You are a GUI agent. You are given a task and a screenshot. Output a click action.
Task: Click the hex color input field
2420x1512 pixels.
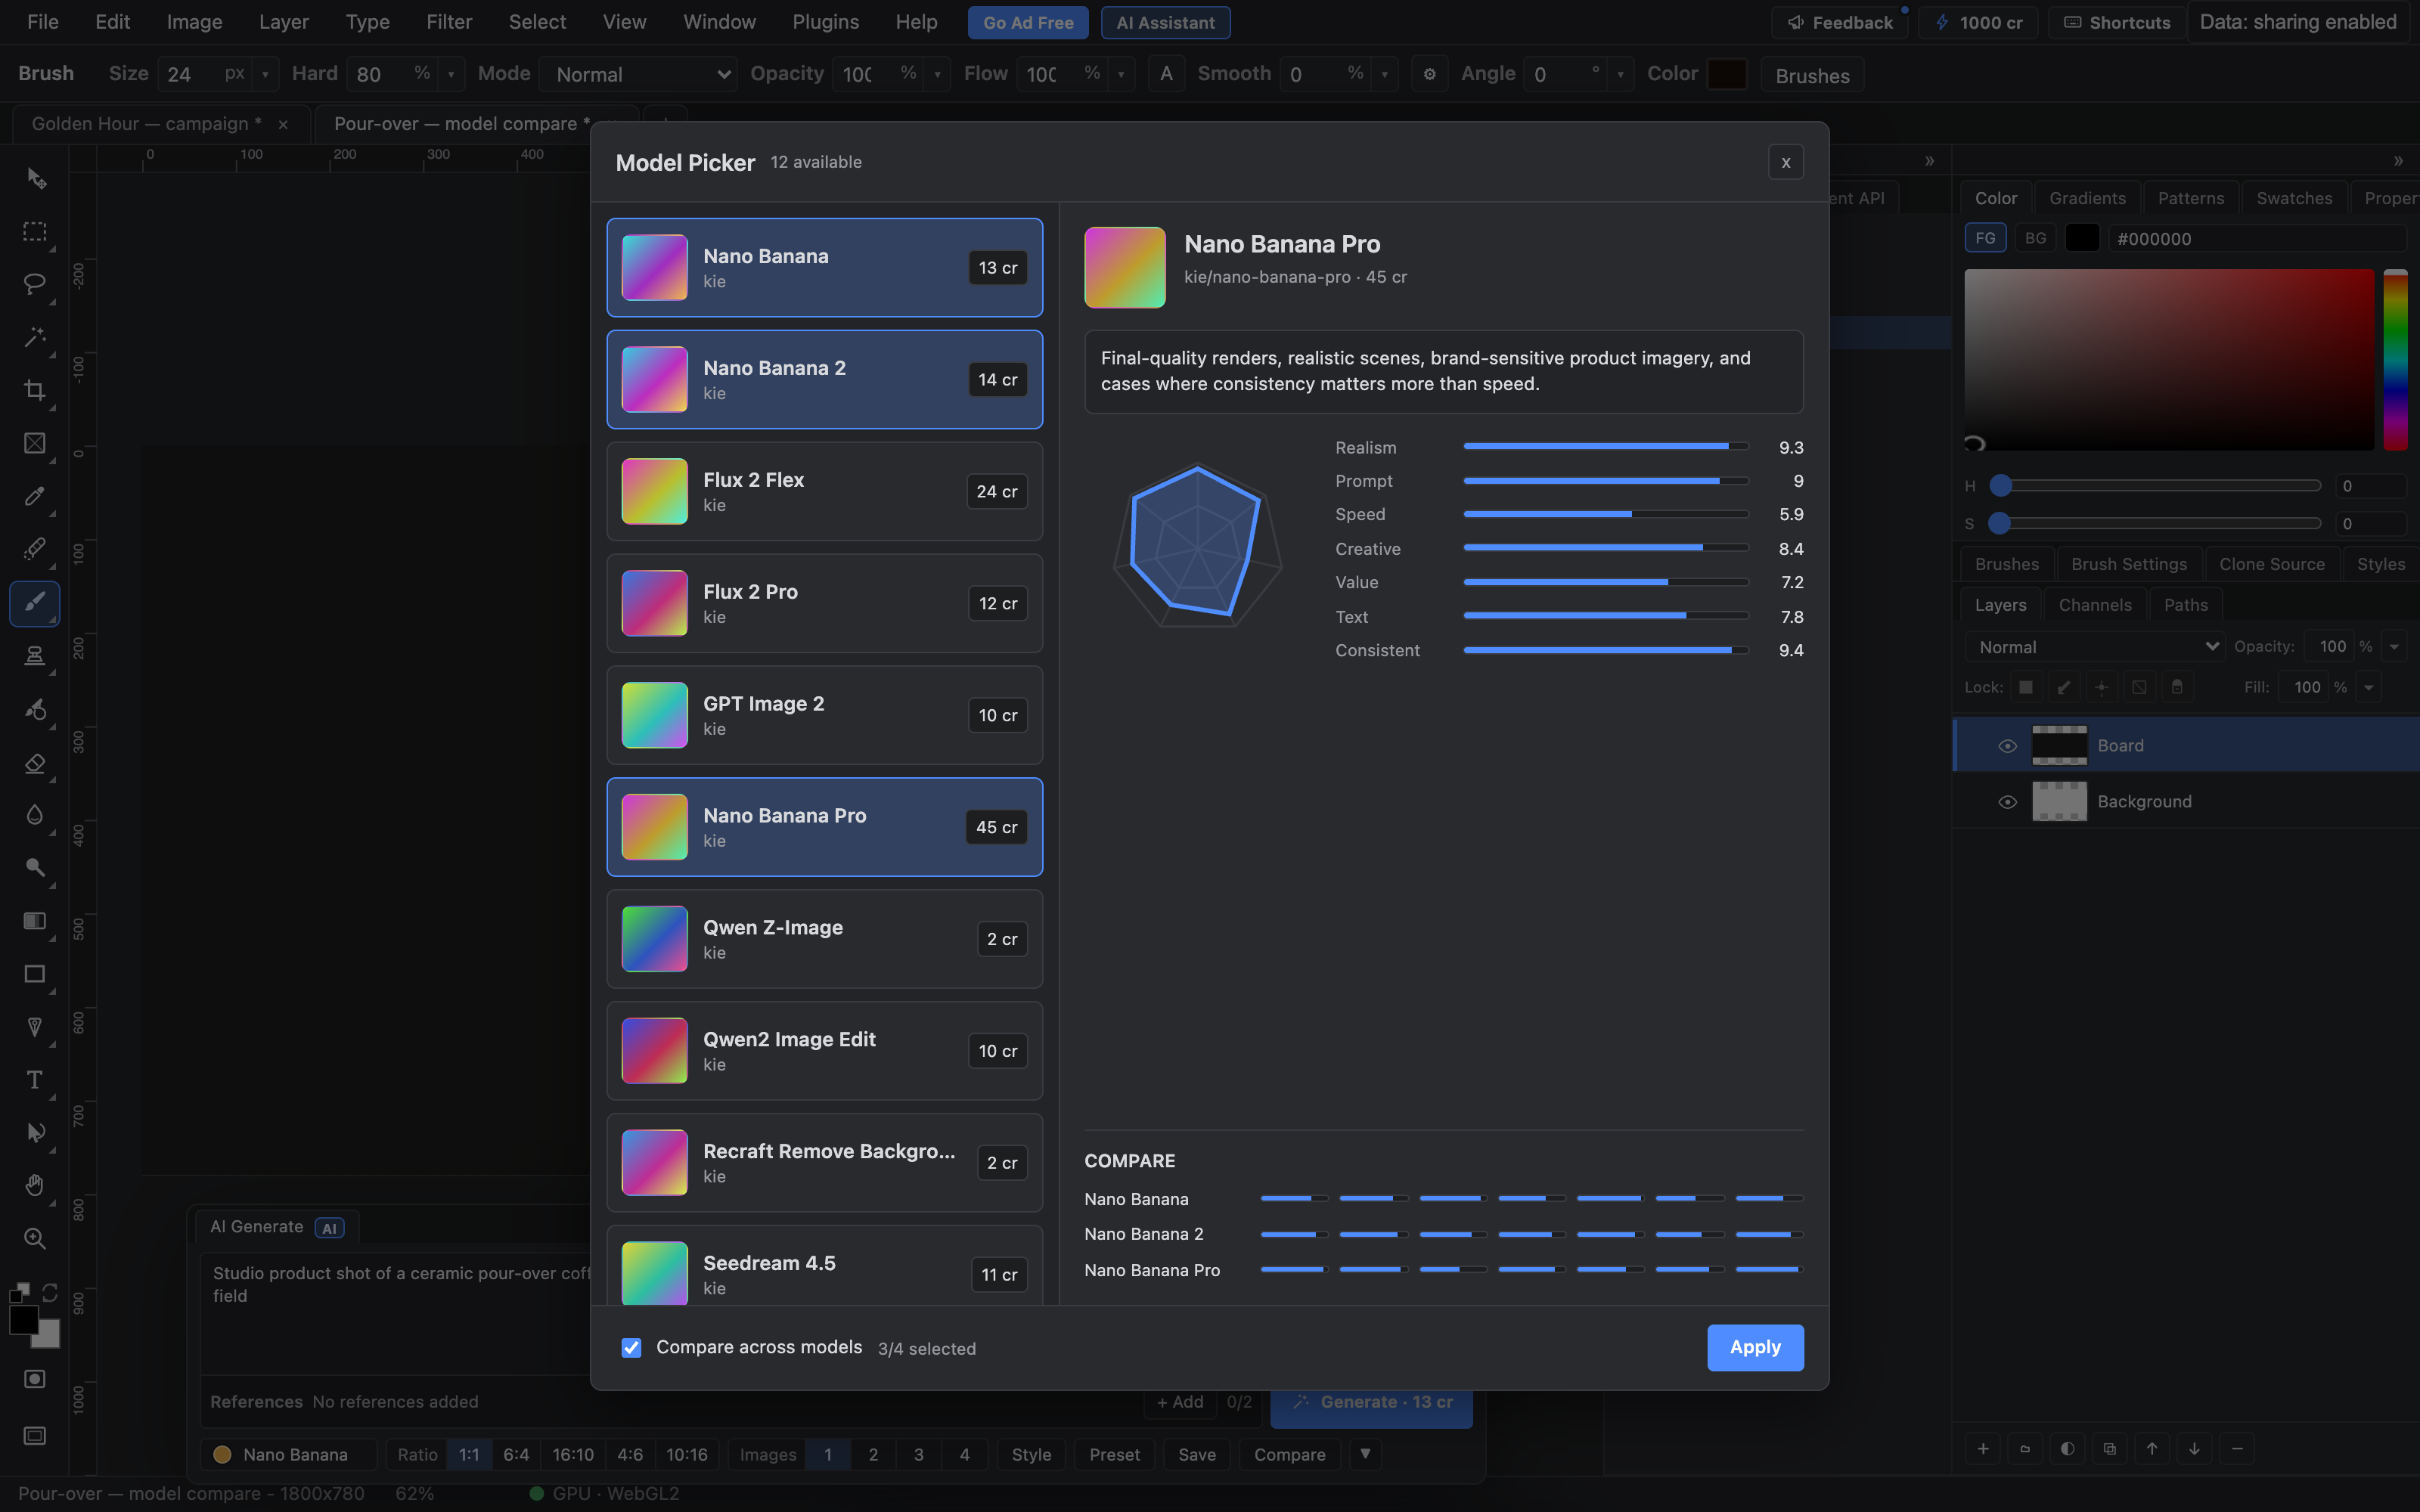click(2256, 238)
